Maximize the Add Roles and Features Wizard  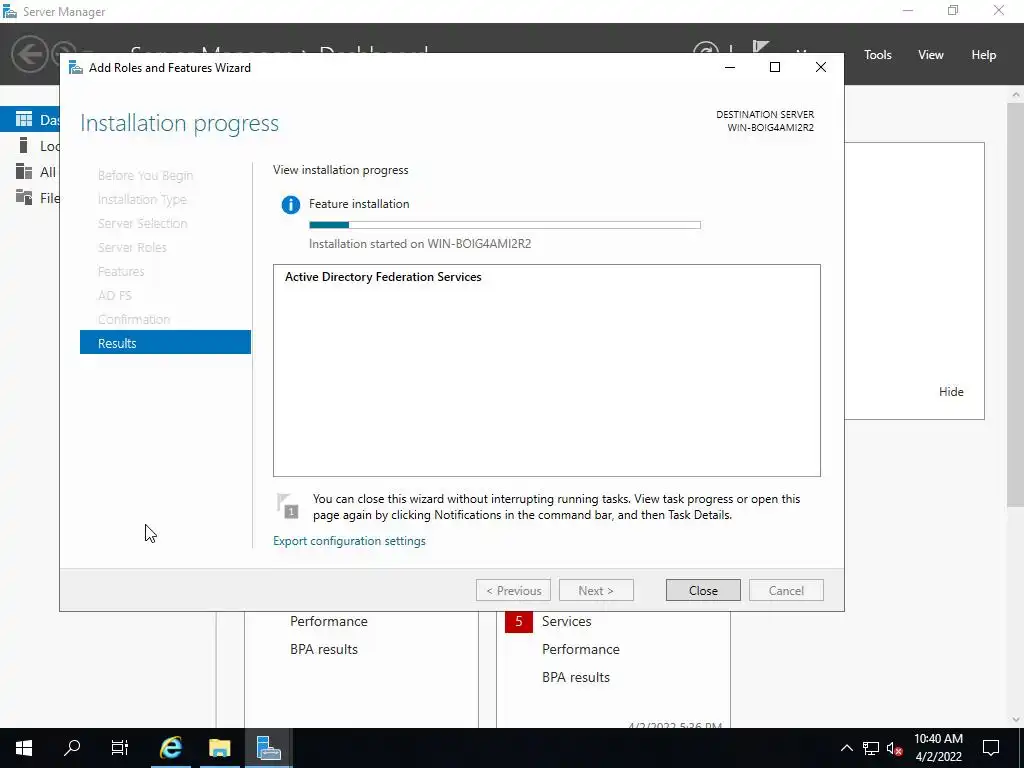tap(775, 67)
